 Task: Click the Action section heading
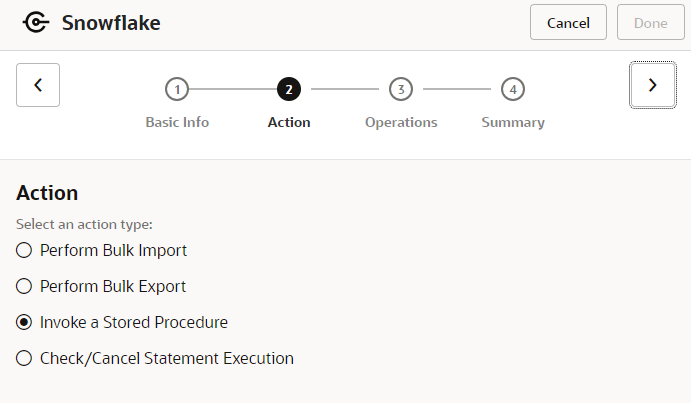coord(47,193)
